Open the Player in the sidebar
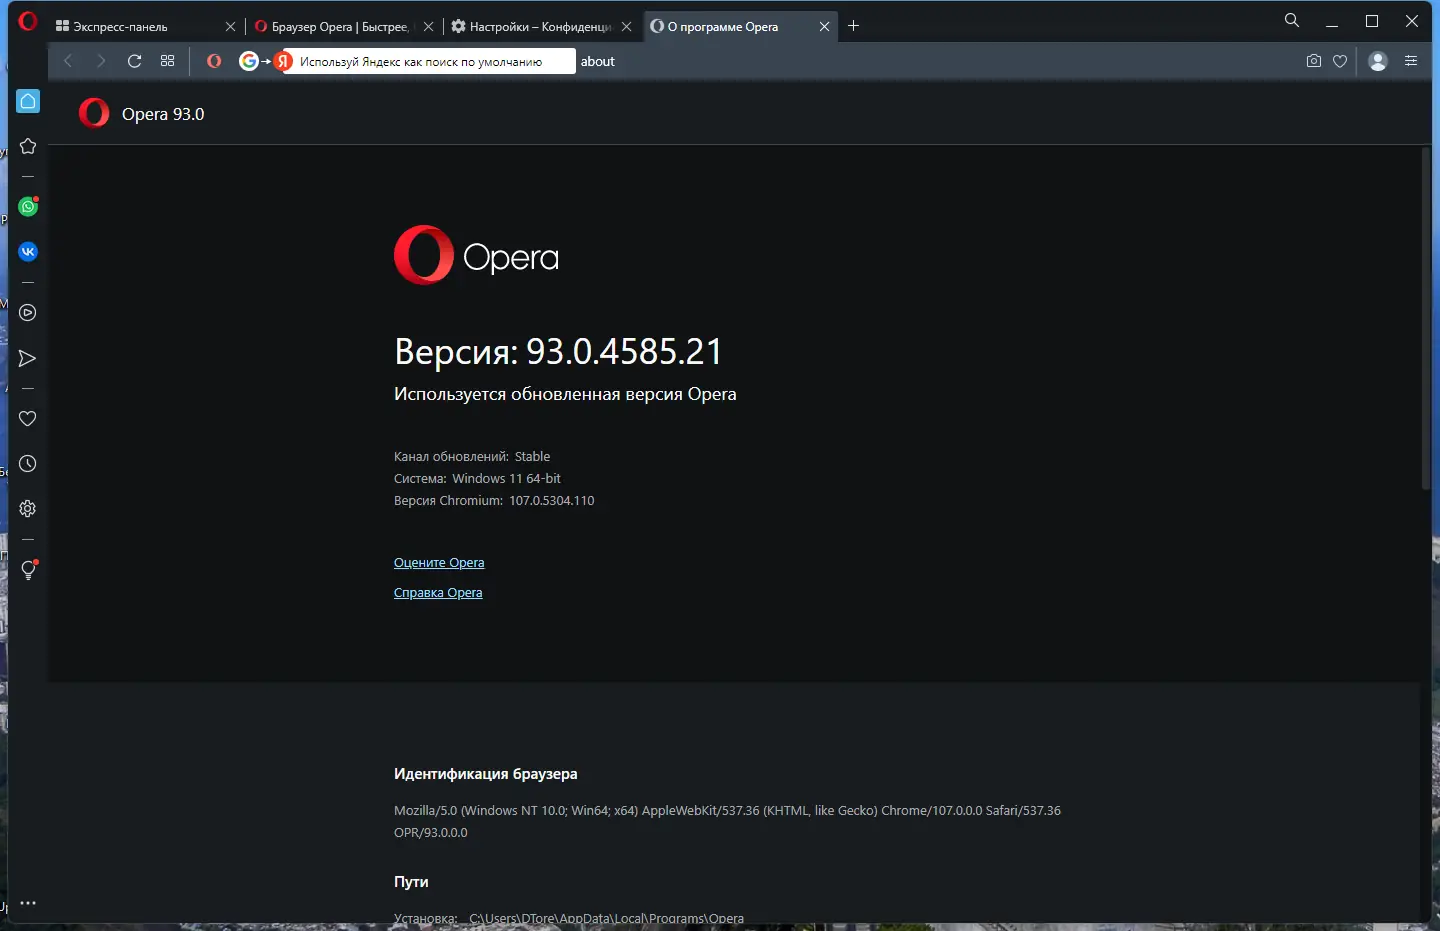This screenshot has height=931, width=1440. (x=28, y=313)
